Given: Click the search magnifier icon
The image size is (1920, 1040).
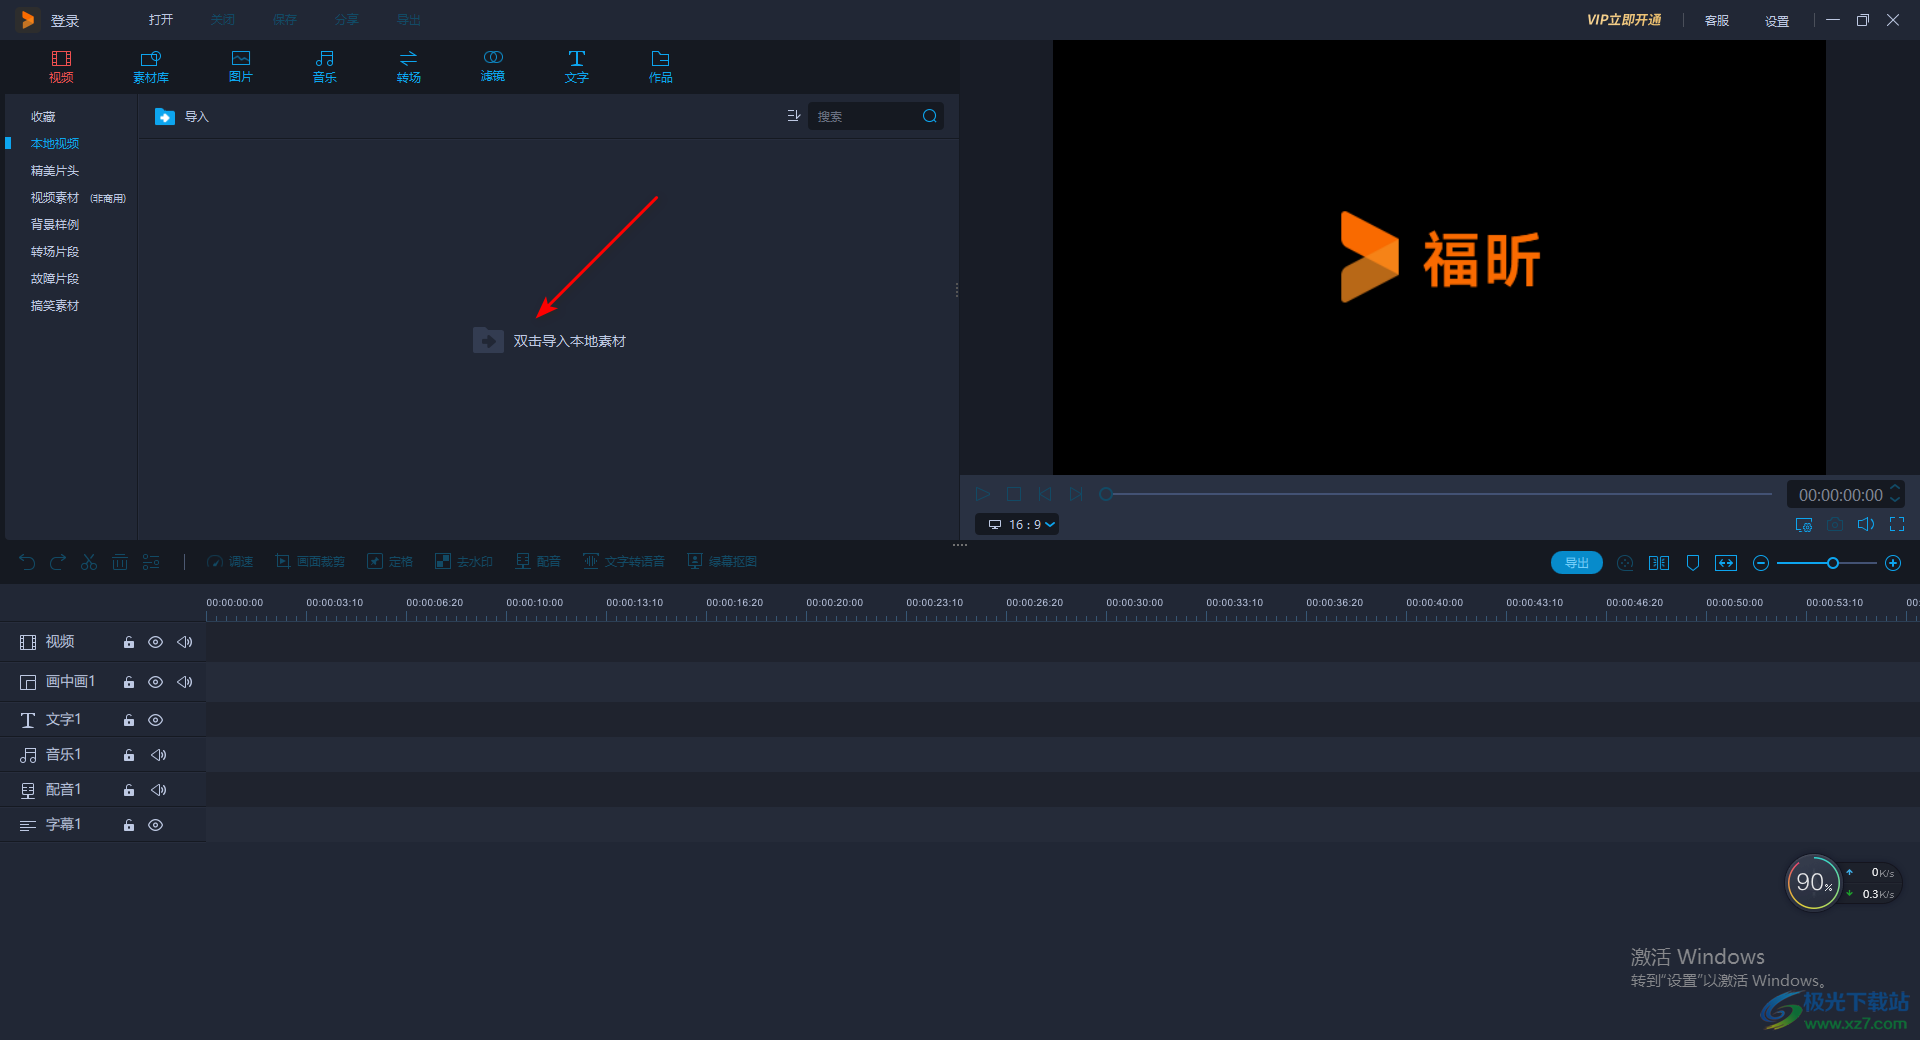Looking at the screenshot, I should (930, 116).
